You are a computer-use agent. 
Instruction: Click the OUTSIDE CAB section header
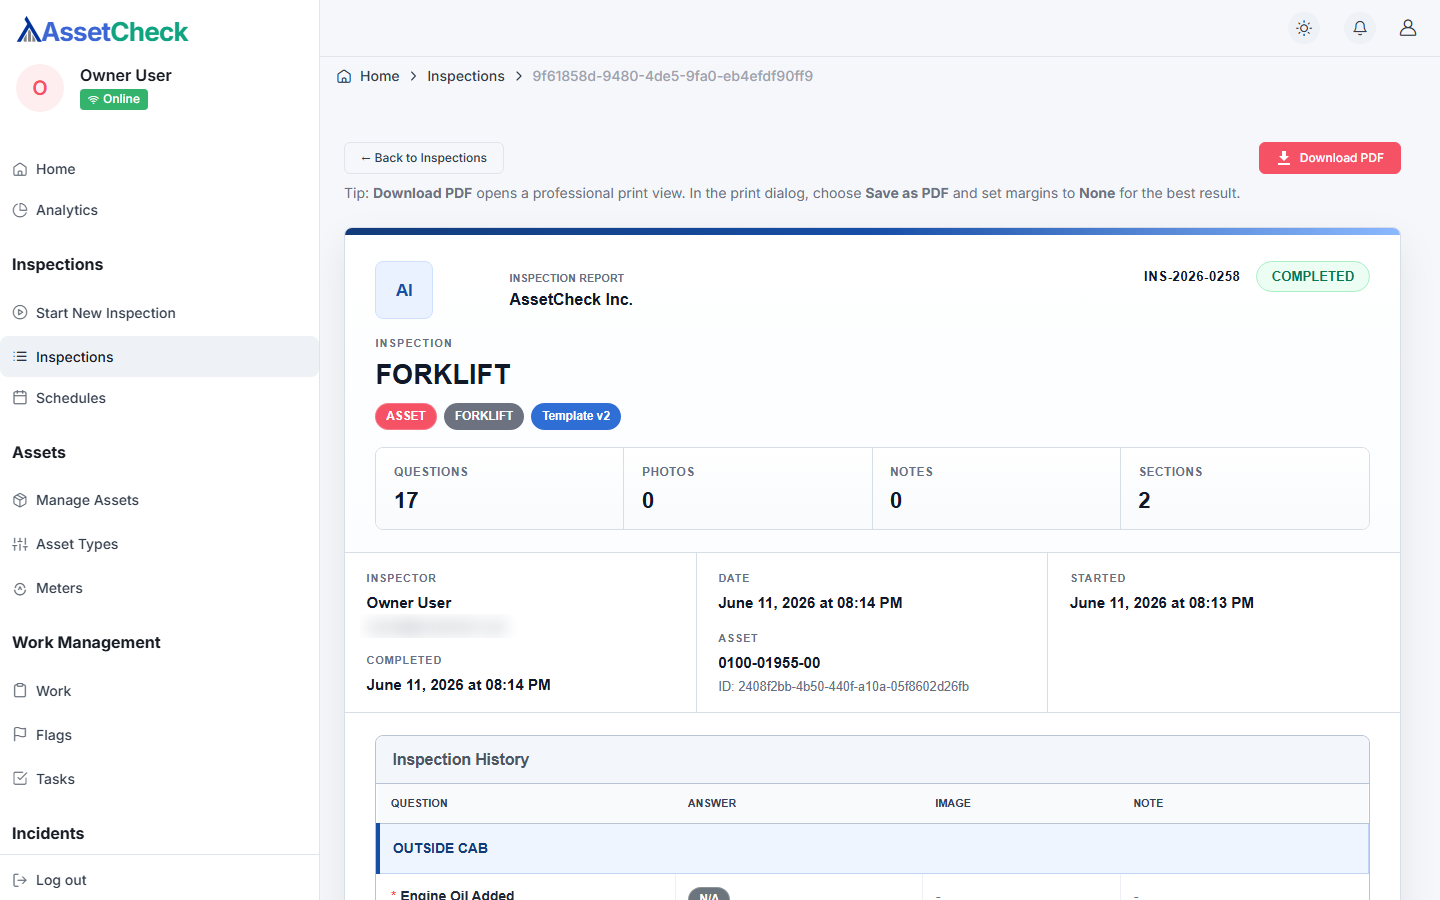872,848
